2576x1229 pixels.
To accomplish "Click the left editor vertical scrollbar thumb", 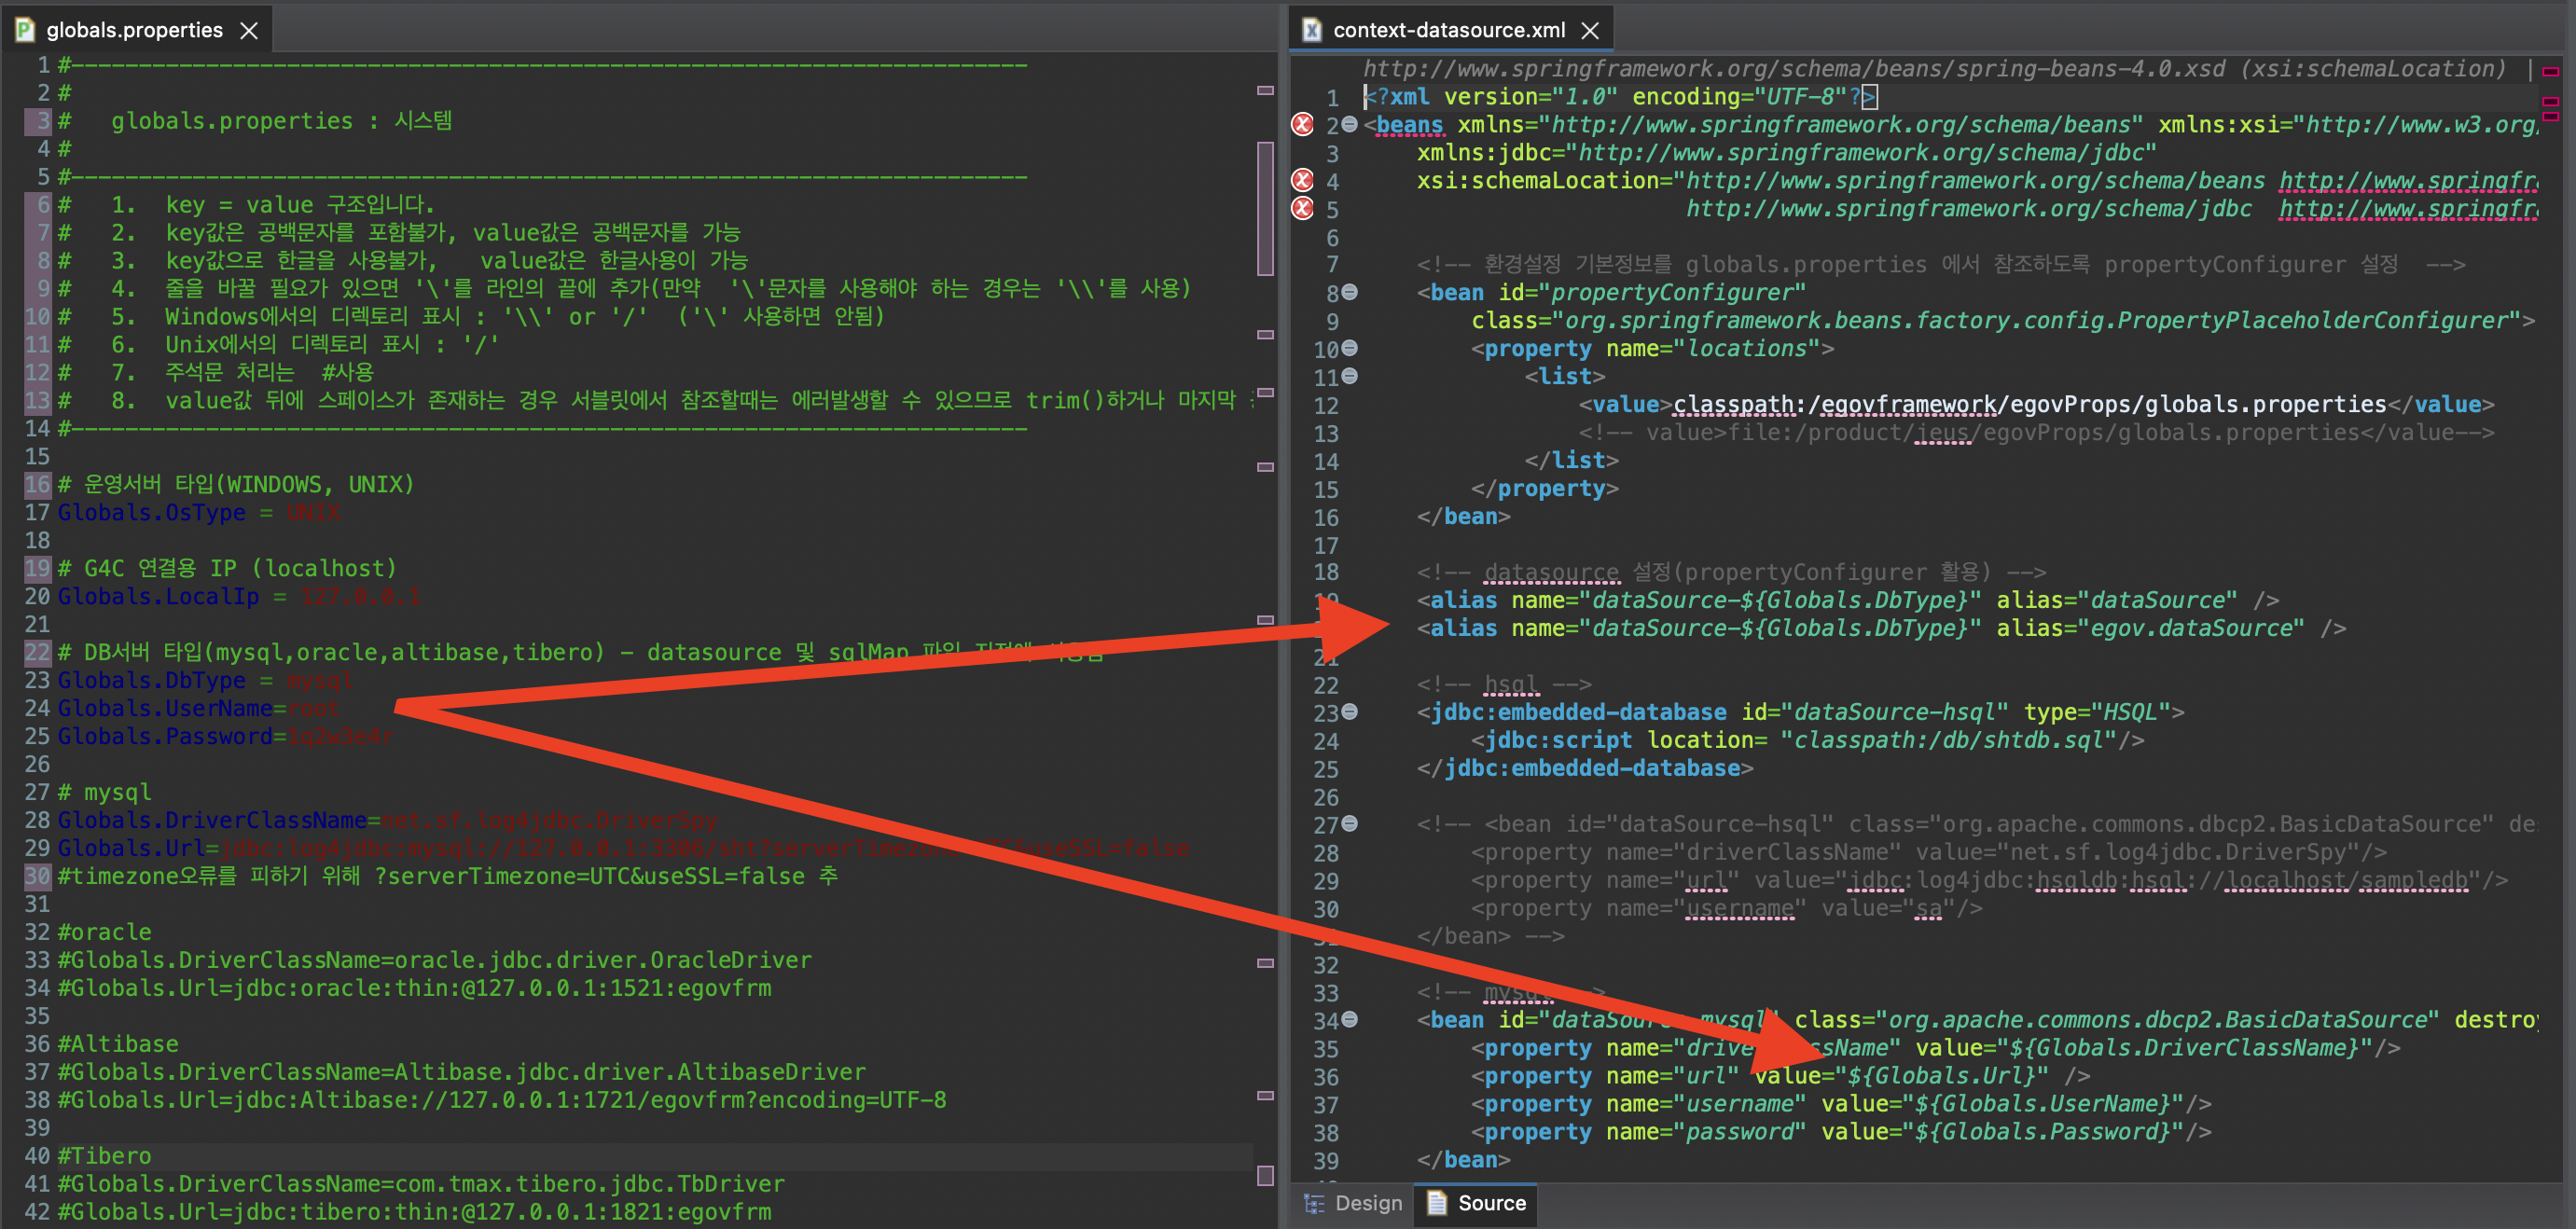I will tap(1265, 208).
